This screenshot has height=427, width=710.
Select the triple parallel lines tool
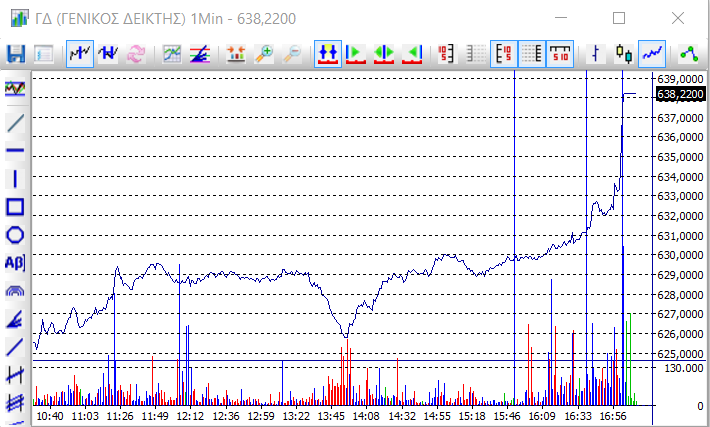15,402
